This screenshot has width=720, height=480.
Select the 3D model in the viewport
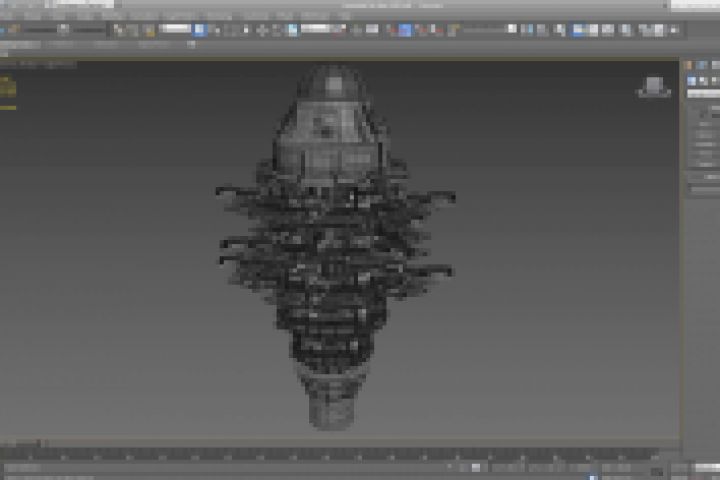(x=335, y=248)
